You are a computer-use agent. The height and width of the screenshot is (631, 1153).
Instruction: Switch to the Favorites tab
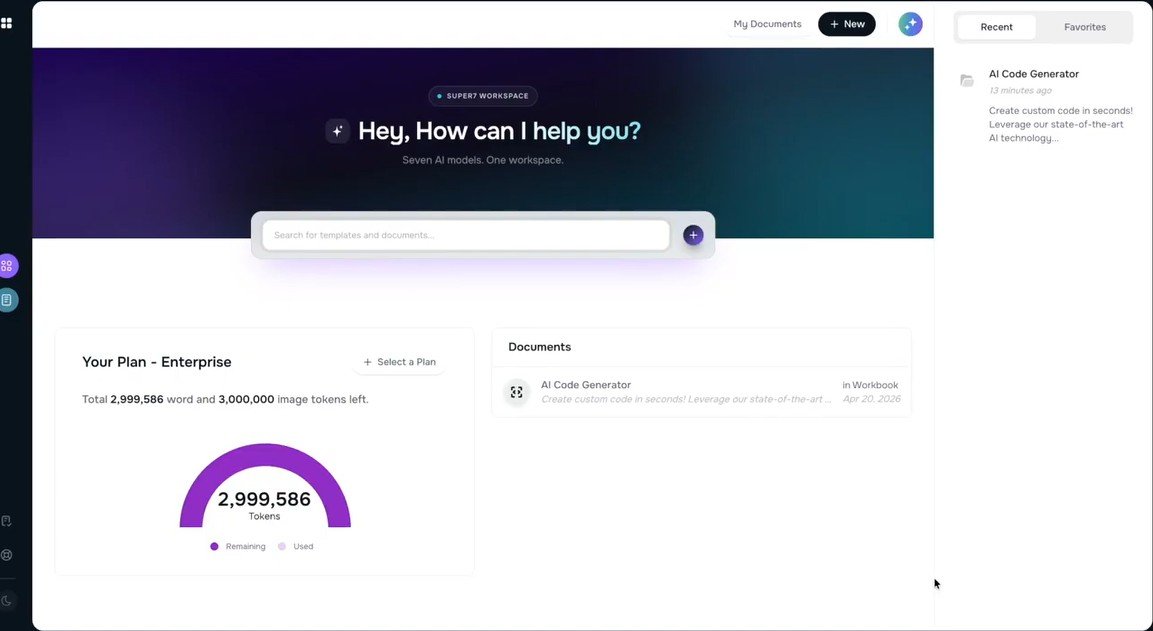[1085, 27]
